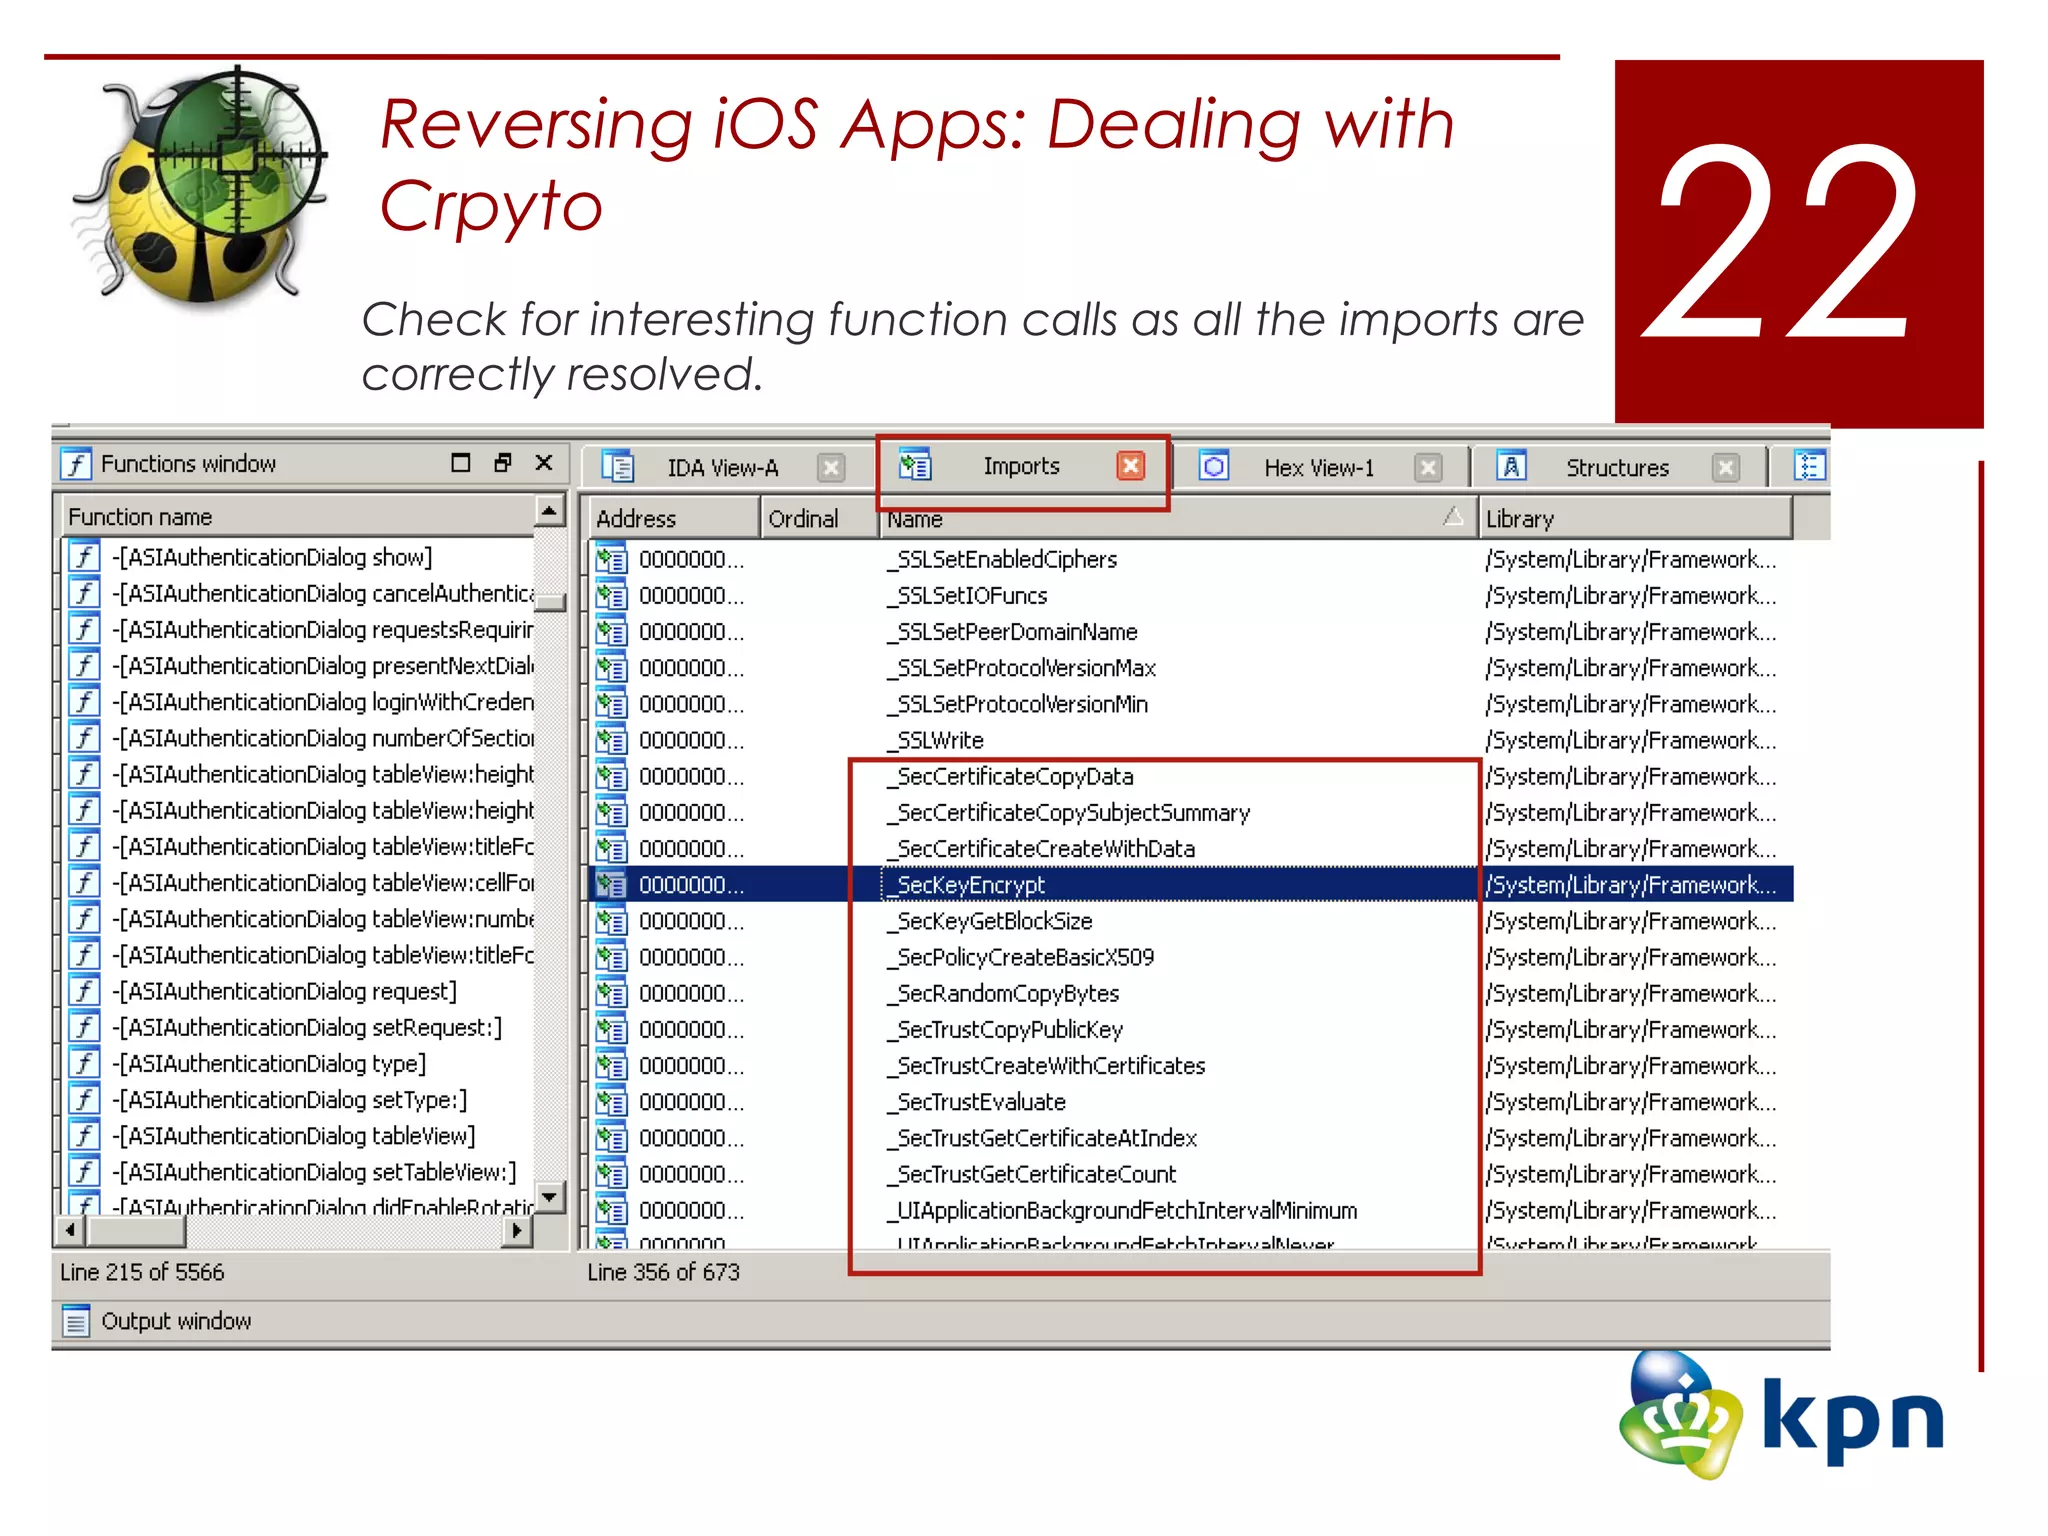Select the _SSLSetEnabledCiphers import
Screen dimensions: 2048x1536
click(1002, 559)
